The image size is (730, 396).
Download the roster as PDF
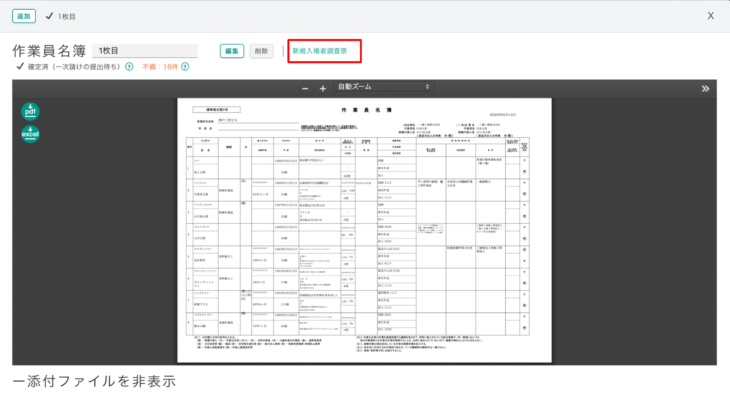[x=30, y=111]
